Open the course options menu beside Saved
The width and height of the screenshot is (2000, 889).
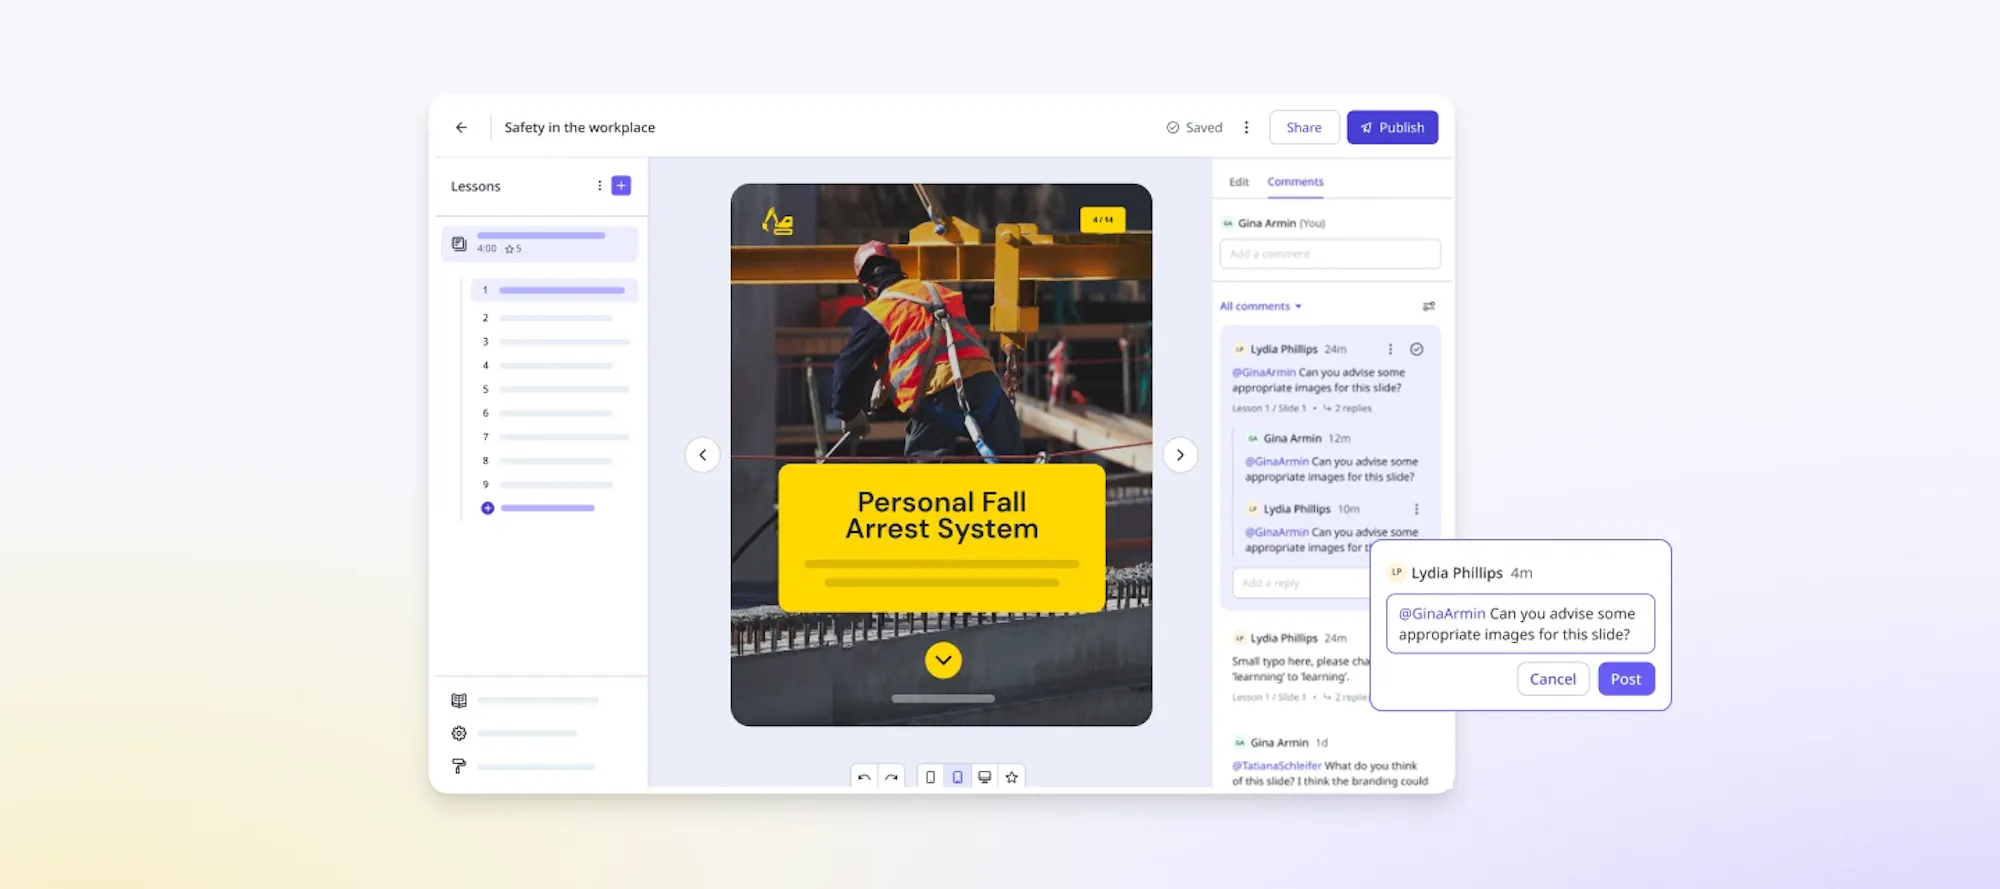(1246, 127)
